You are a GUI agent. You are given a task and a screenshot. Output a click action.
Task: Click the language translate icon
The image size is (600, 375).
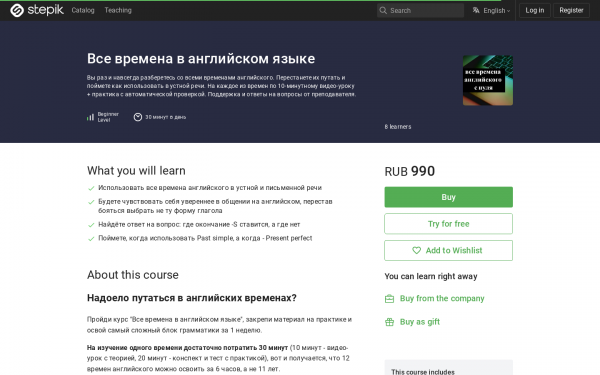click(x=476, y=10)
